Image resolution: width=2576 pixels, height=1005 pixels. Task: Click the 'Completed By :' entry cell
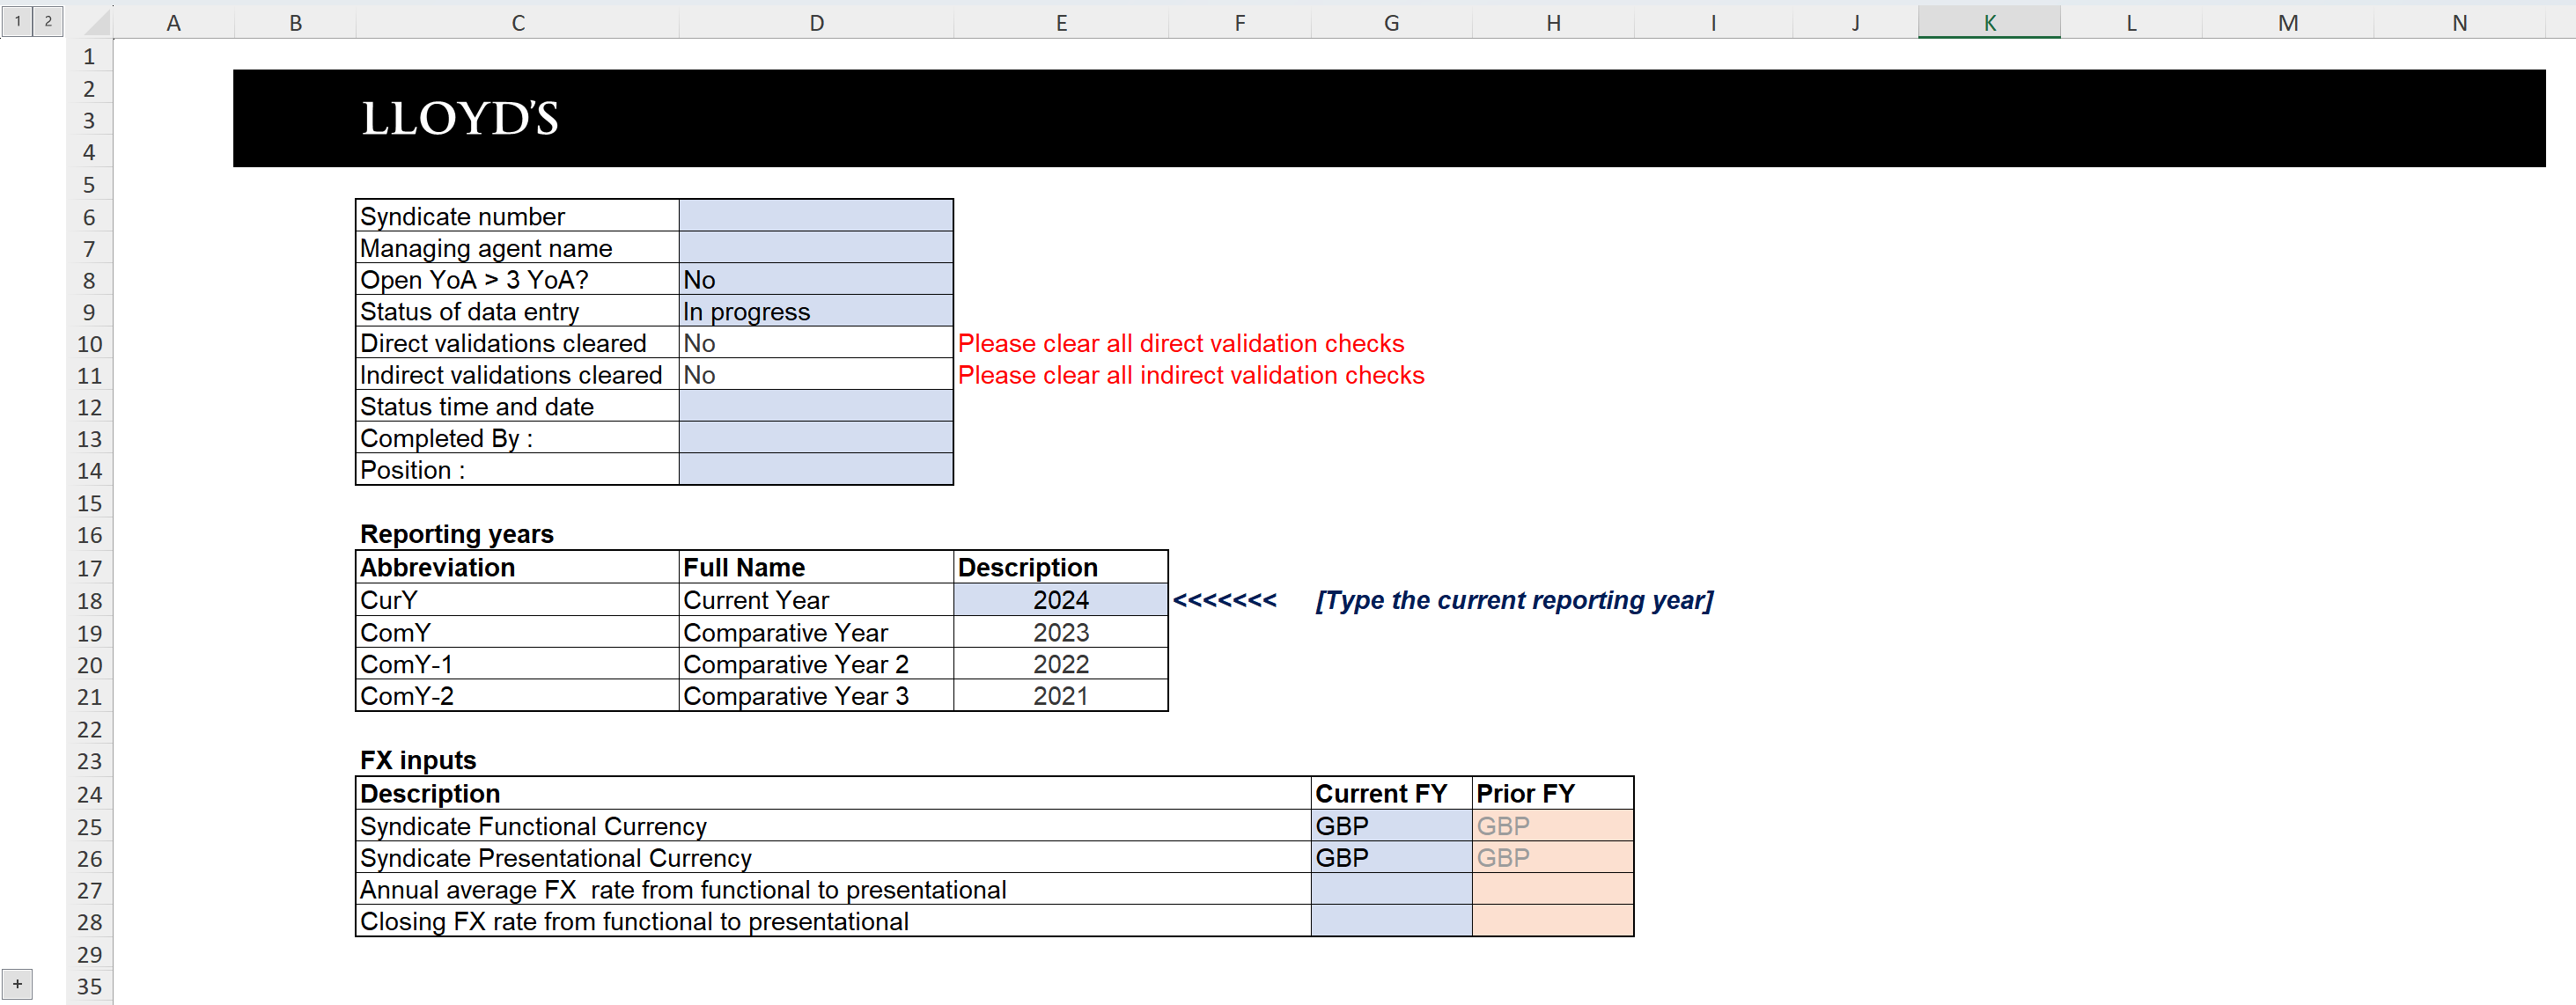pos(815,437)
